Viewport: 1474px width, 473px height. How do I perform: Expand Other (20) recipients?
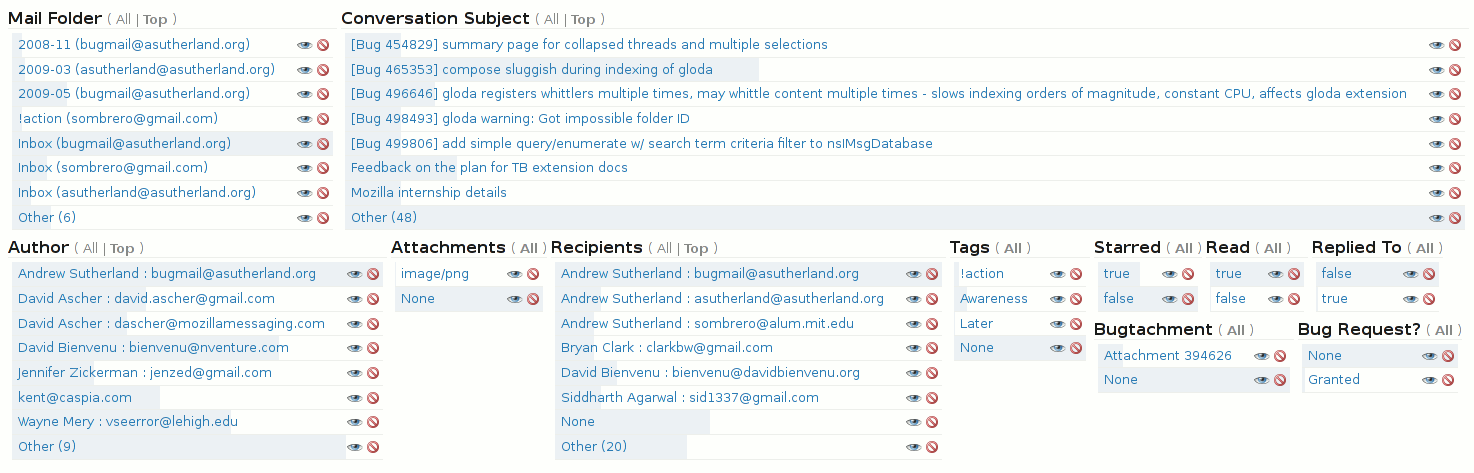594,446
